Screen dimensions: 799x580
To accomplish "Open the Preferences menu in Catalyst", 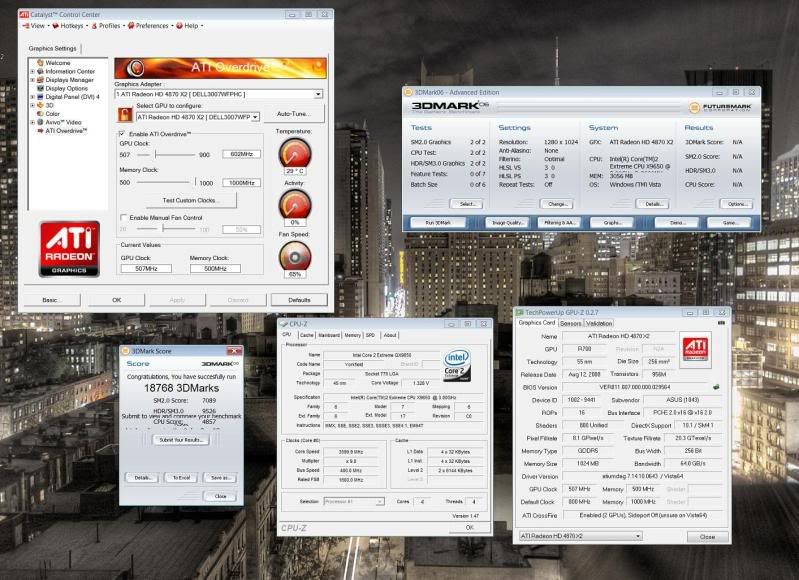I will click(x=151, y=25).
